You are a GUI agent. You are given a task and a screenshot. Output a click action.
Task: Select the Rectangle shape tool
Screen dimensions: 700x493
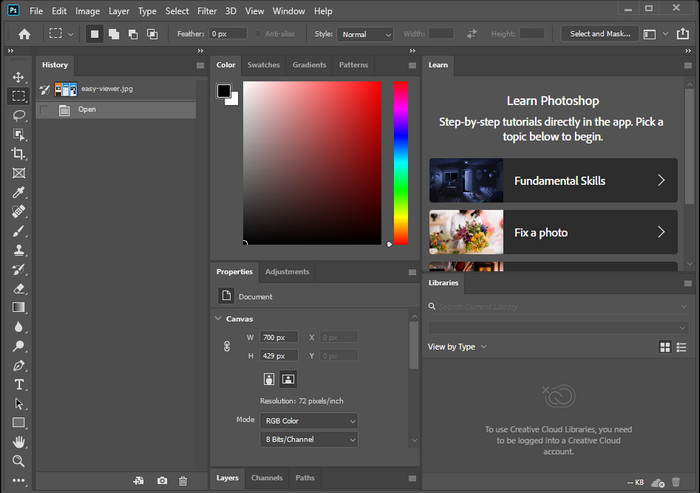pos(18,422)
